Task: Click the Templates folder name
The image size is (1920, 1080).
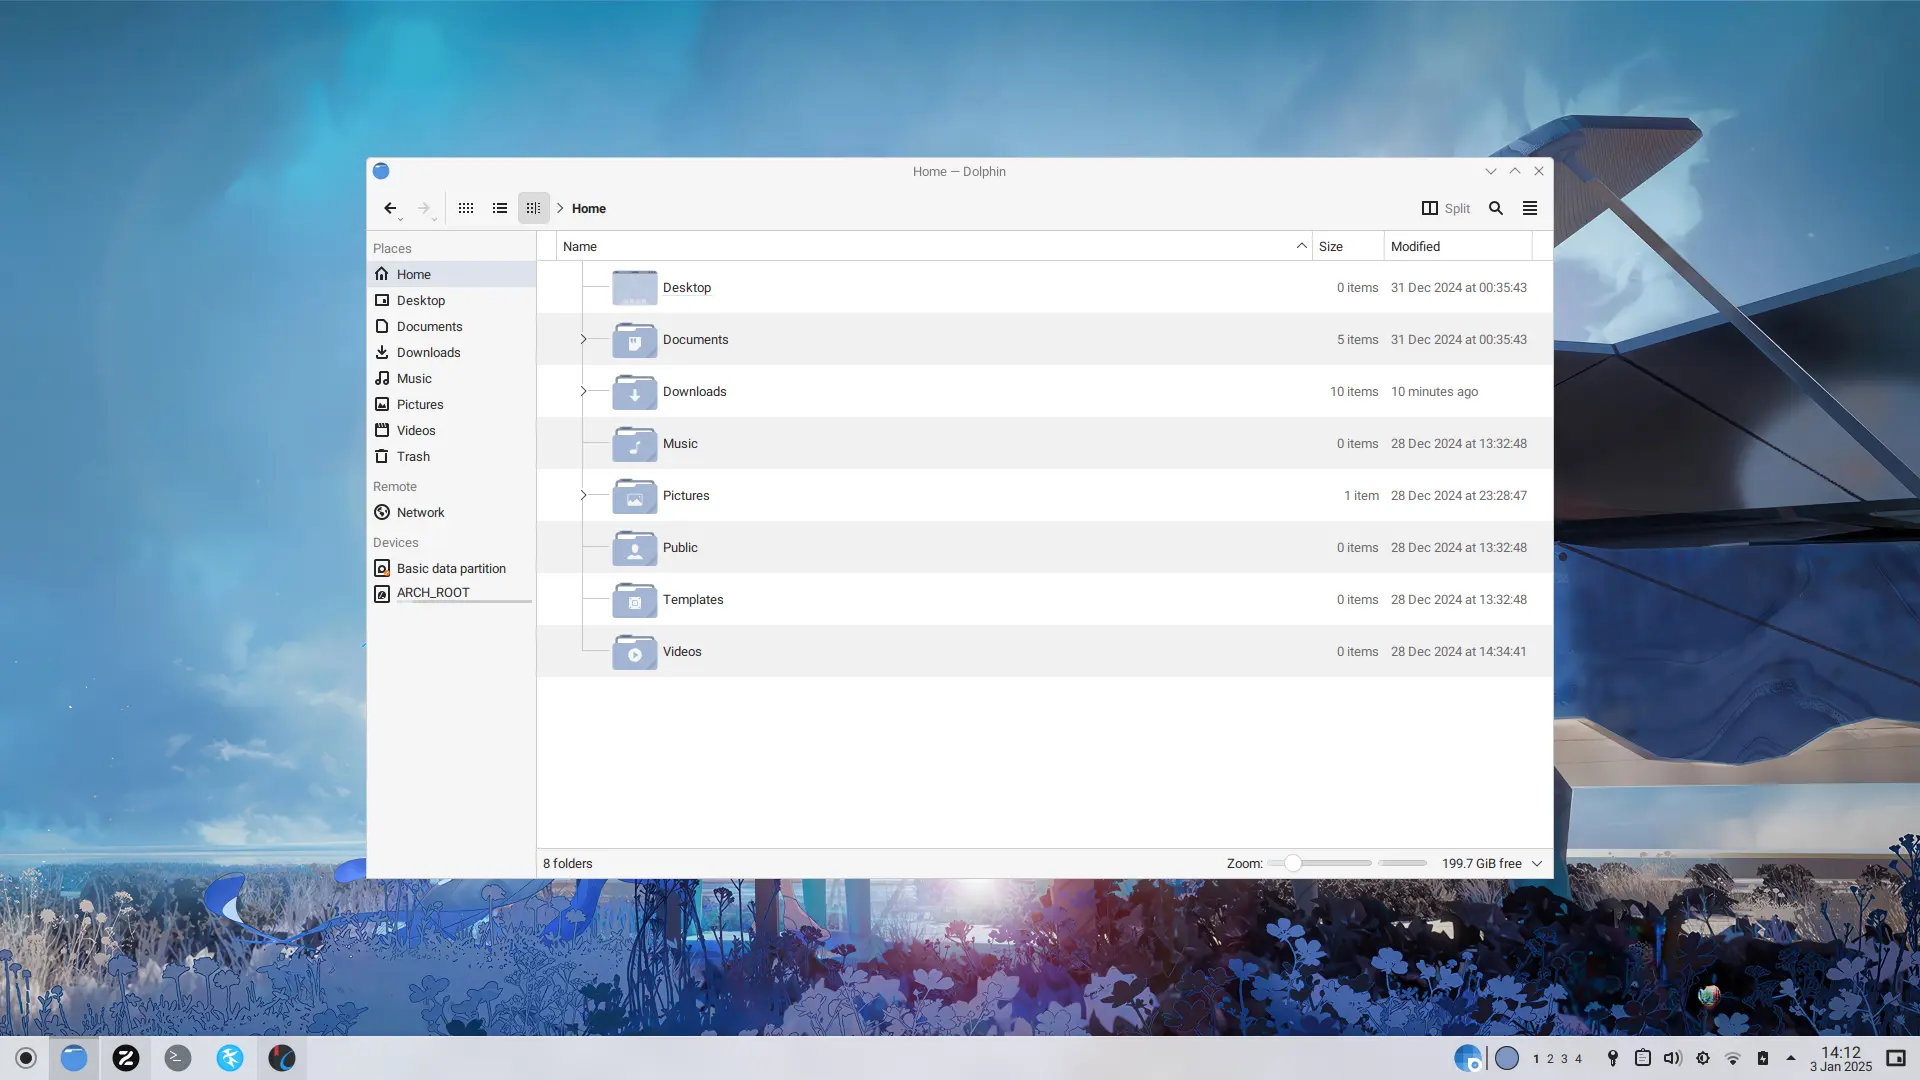Action: coord(693,599)
